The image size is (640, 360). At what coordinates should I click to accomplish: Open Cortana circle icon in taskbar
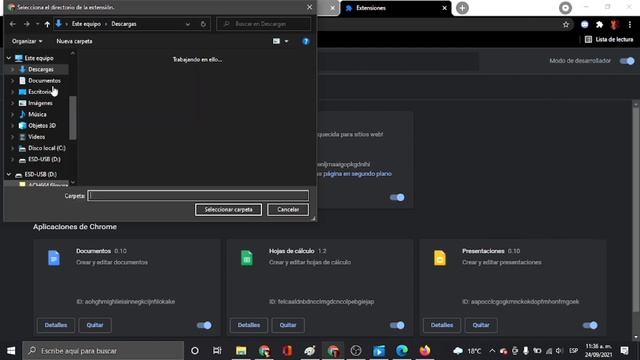point(195,351)
